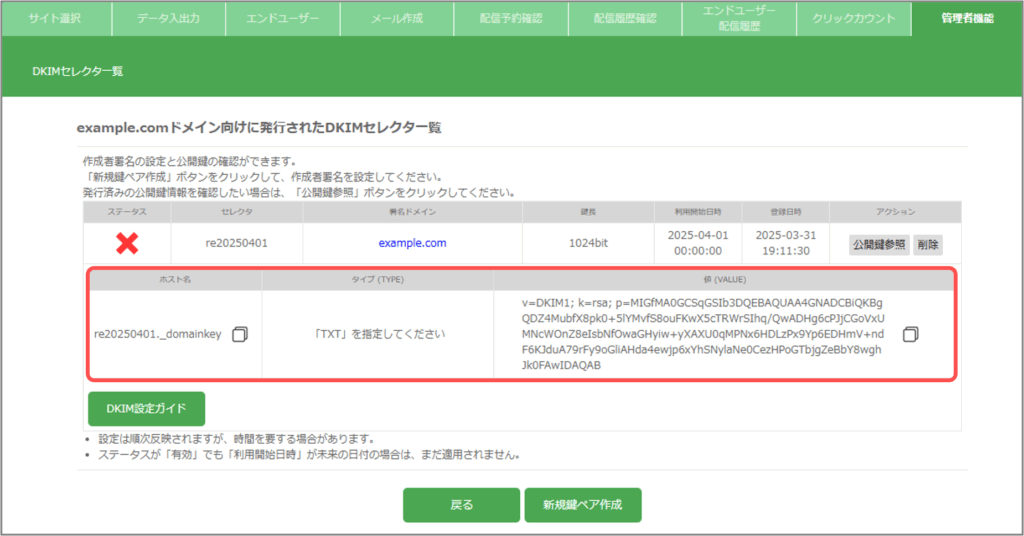Follow the example.com domain link
Screen dimensions: 1024x536
[412, 243]
